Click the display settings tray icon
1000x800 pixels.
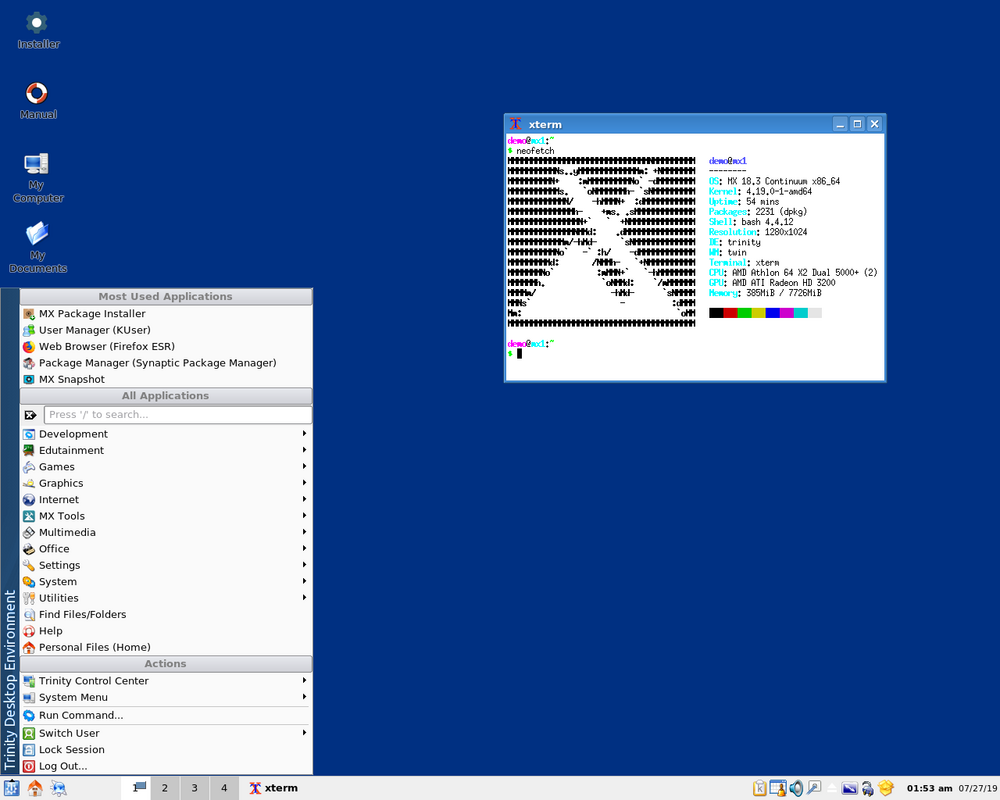[x=849, y=789]
